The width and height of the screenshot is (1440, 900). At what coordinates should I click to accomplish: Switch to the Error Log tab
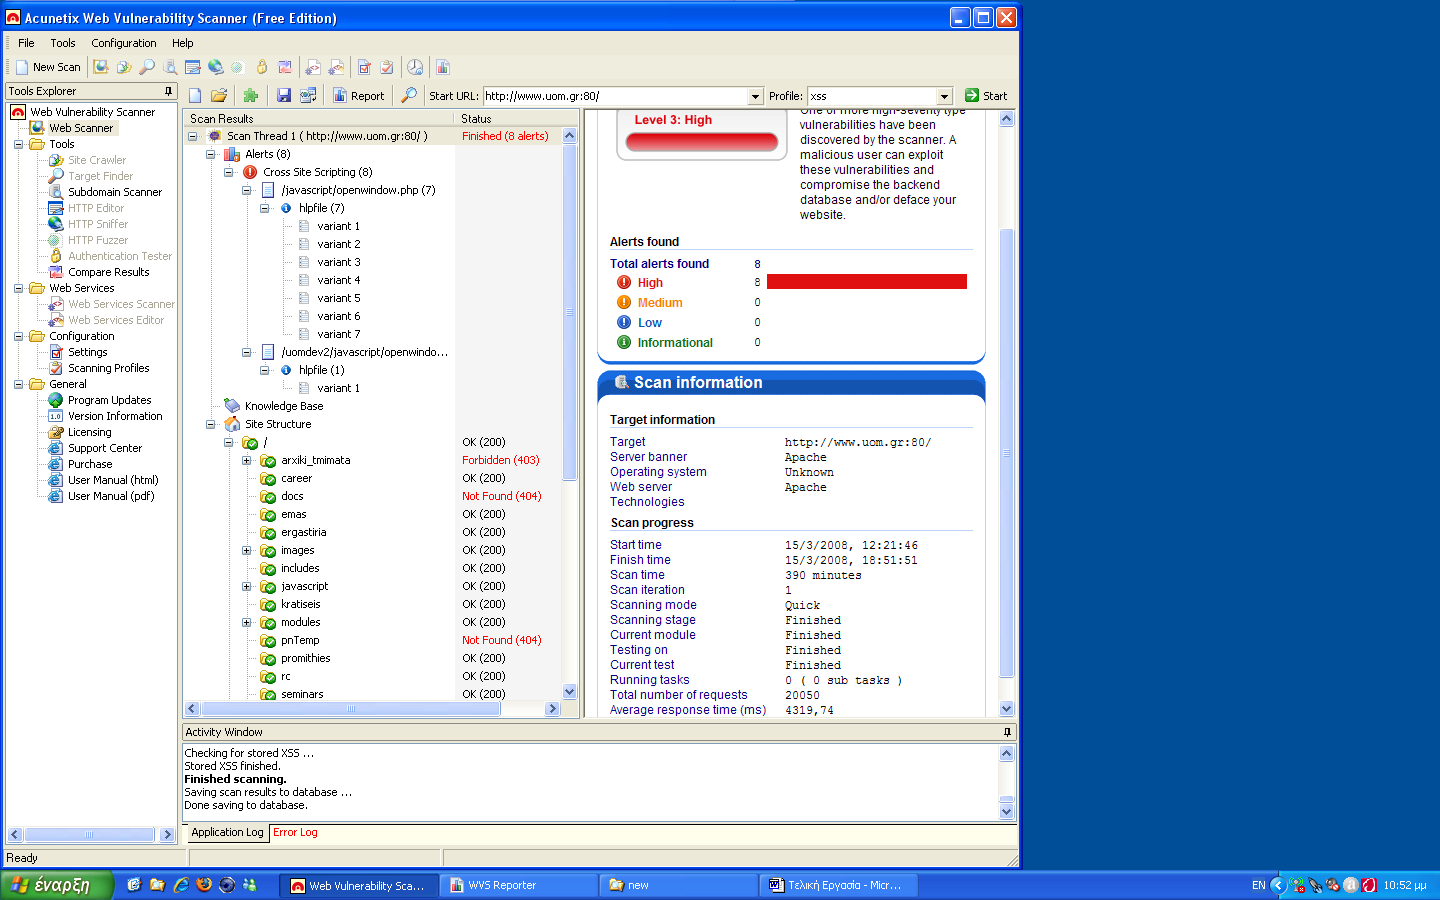coord(295,832)
